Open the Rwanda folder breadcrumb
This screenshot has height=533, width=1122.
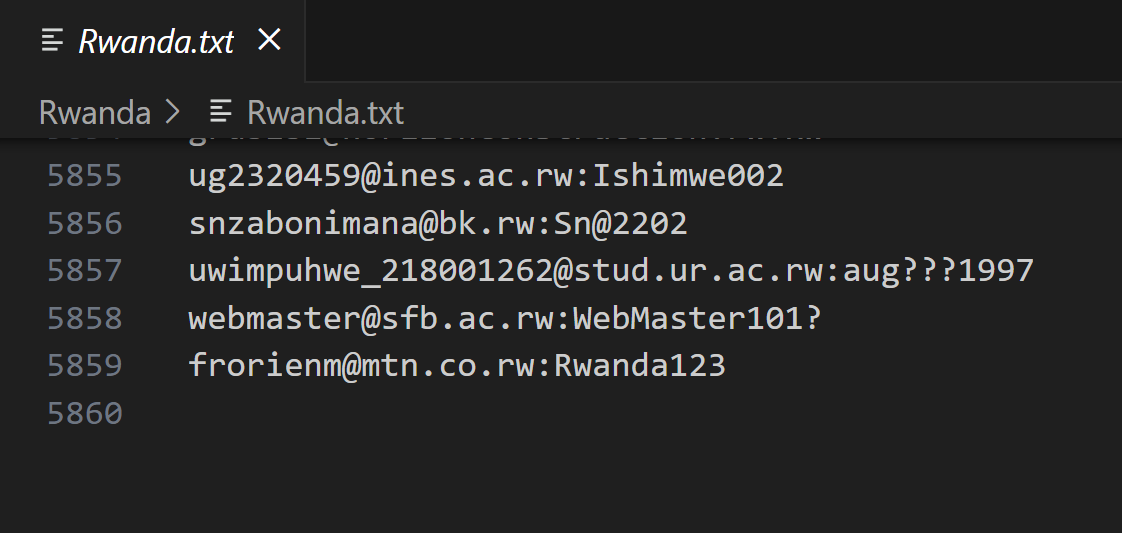click(94, 112)
